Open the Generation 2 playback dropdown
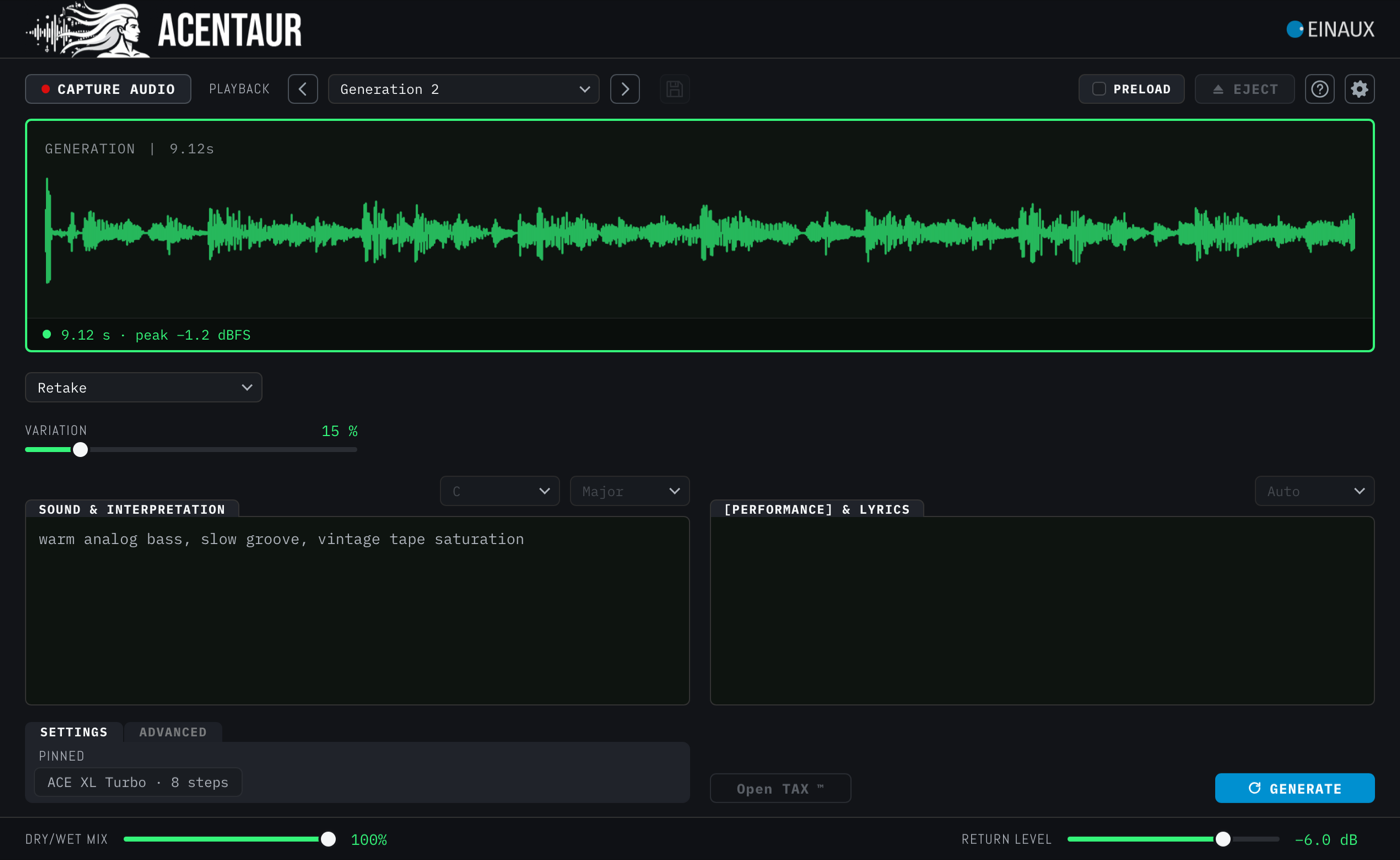This screenshot has width=1400, height=860. pyautogui.click(x=464, y=89)
